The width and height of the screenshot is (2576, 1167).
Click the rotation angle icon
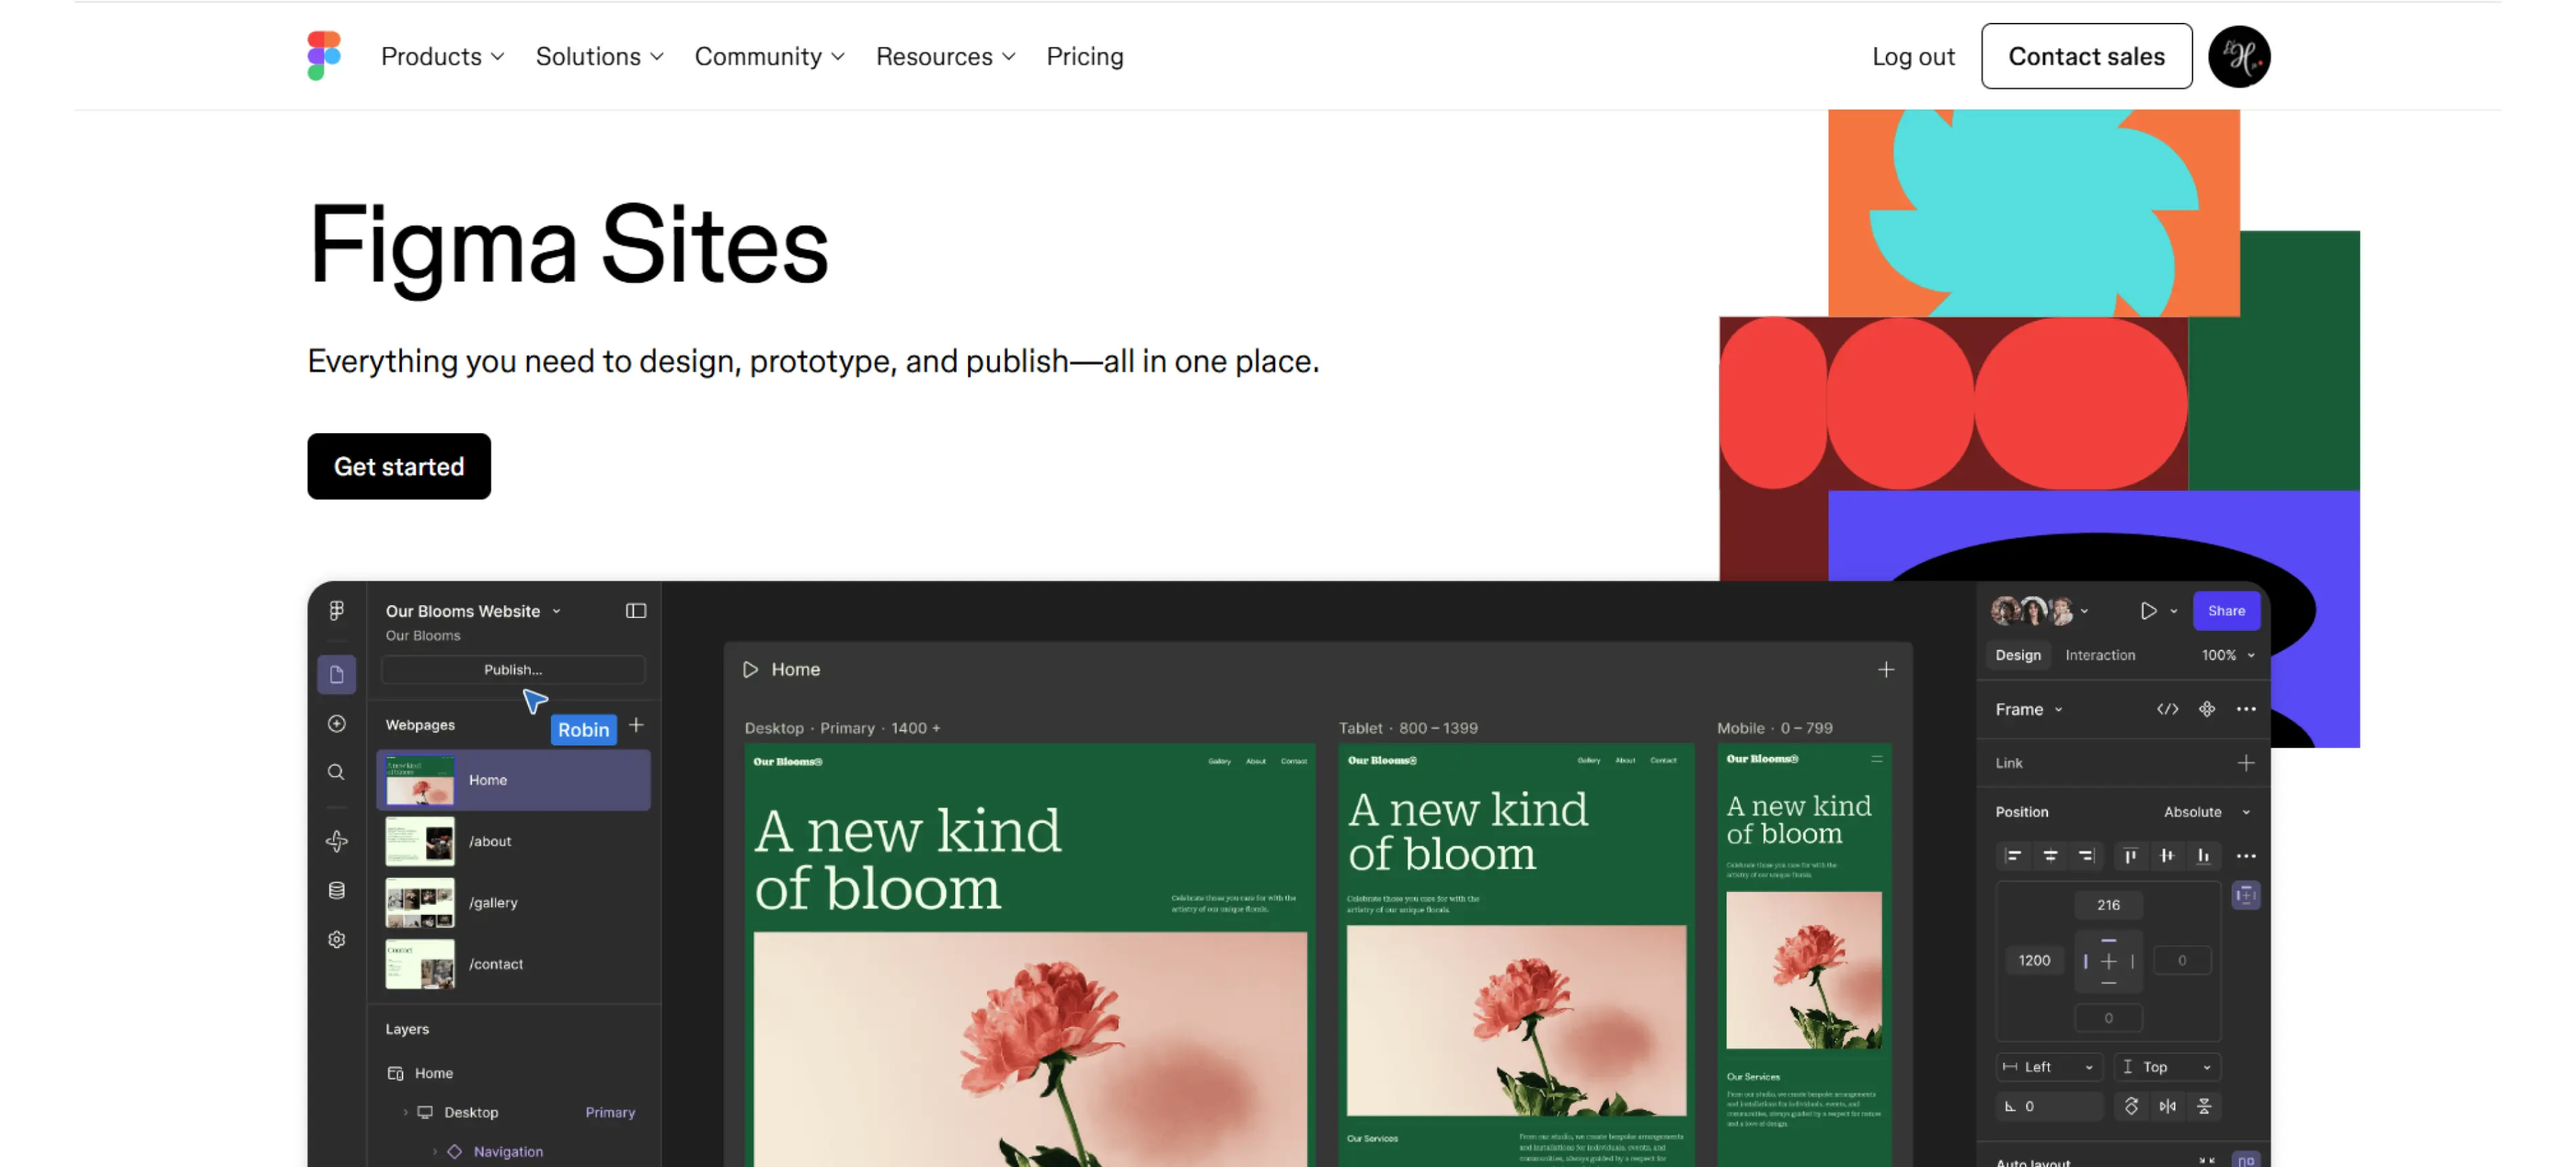point(2011,1106)
